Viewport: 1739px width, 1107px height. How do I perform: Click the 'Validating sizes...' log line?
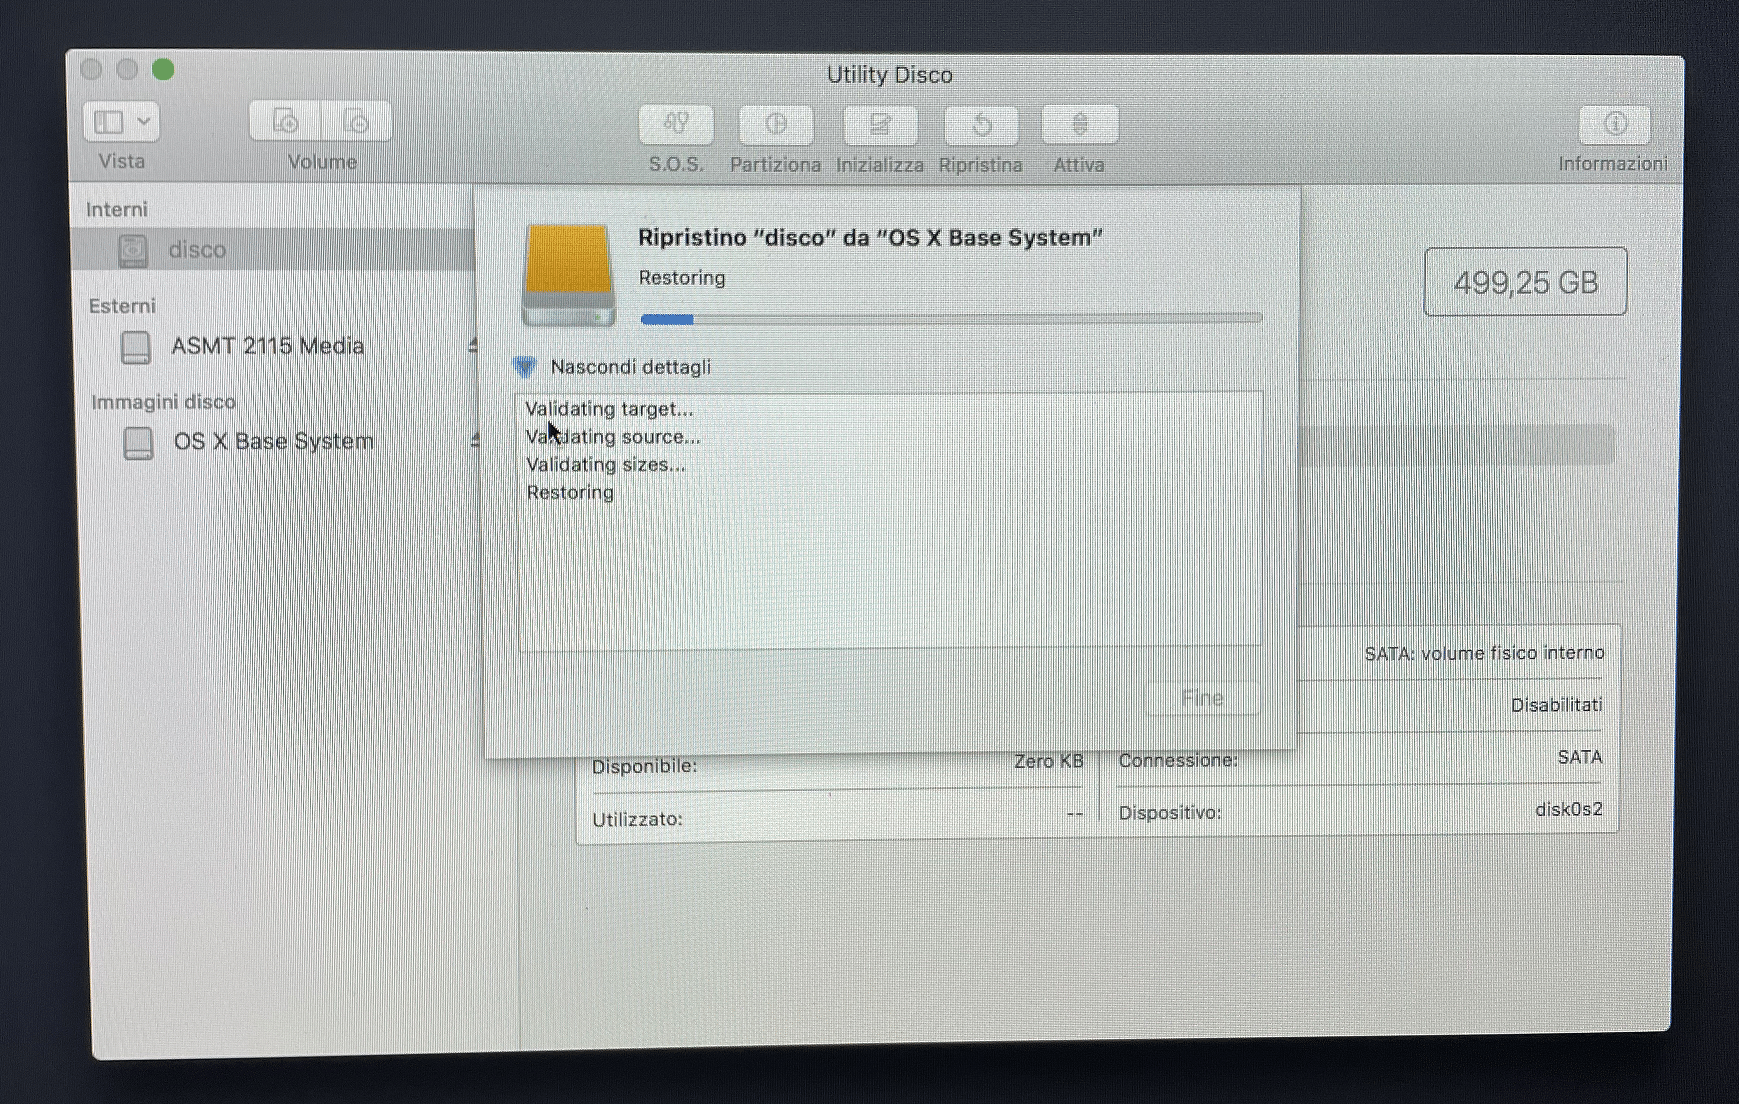(x=606, y=465)
